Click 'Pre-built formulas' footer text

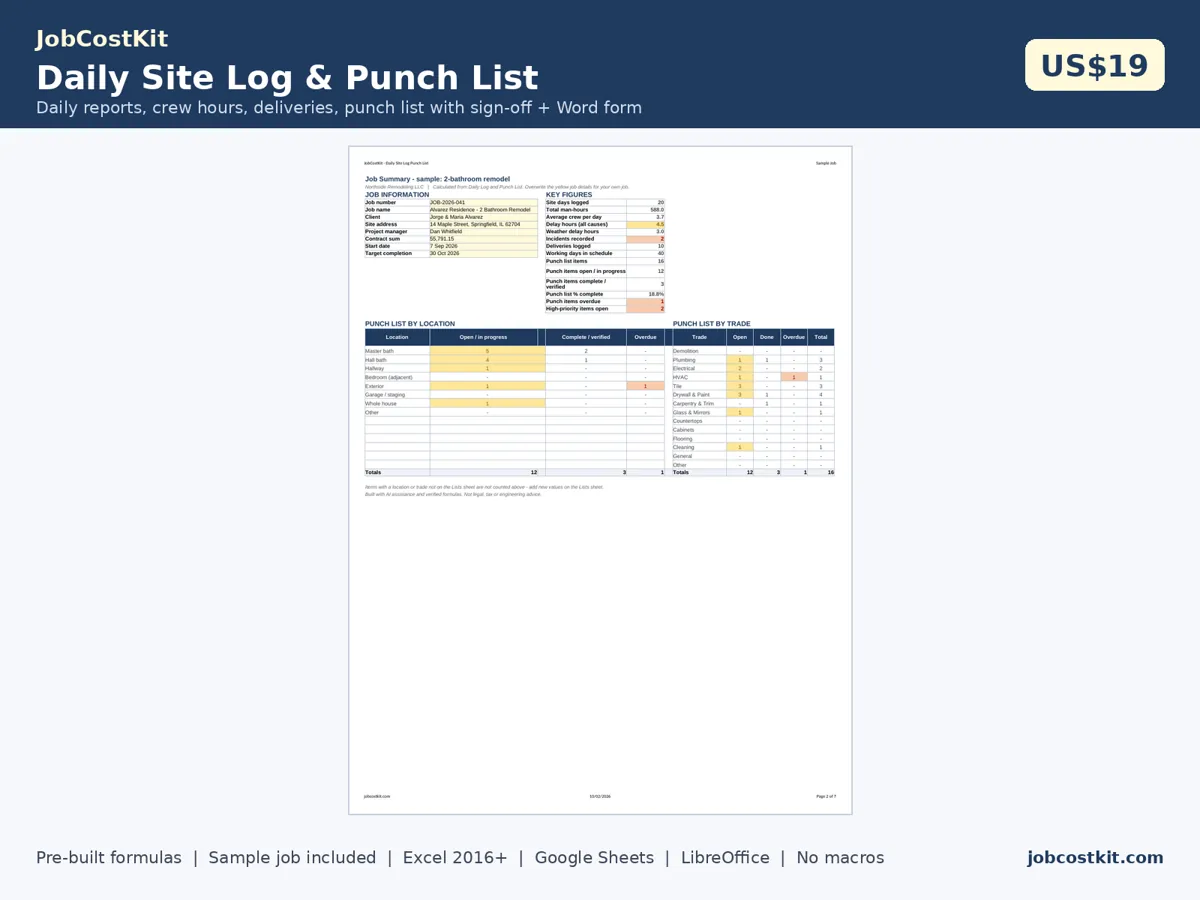pyautogui.click(x=109, y=857)
